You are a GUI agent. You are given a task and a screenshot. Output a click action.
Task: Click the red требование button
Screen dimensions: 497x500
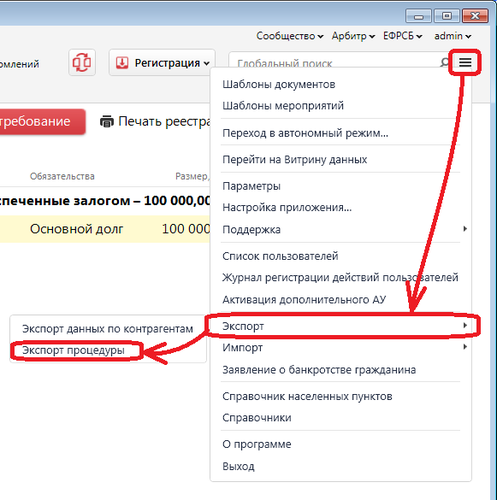coord(43,122)
